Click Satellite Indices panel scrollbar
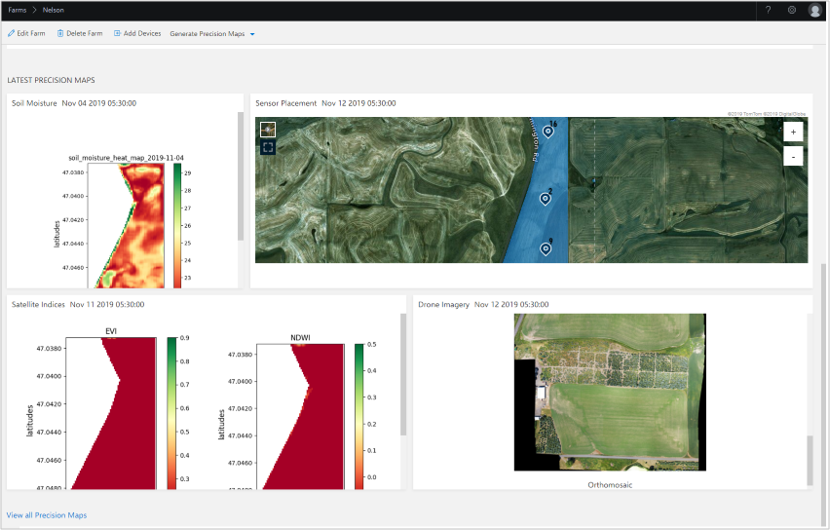The width and height of the screenshot is (830, 530). pyautogui.click(x=403, y=374)
